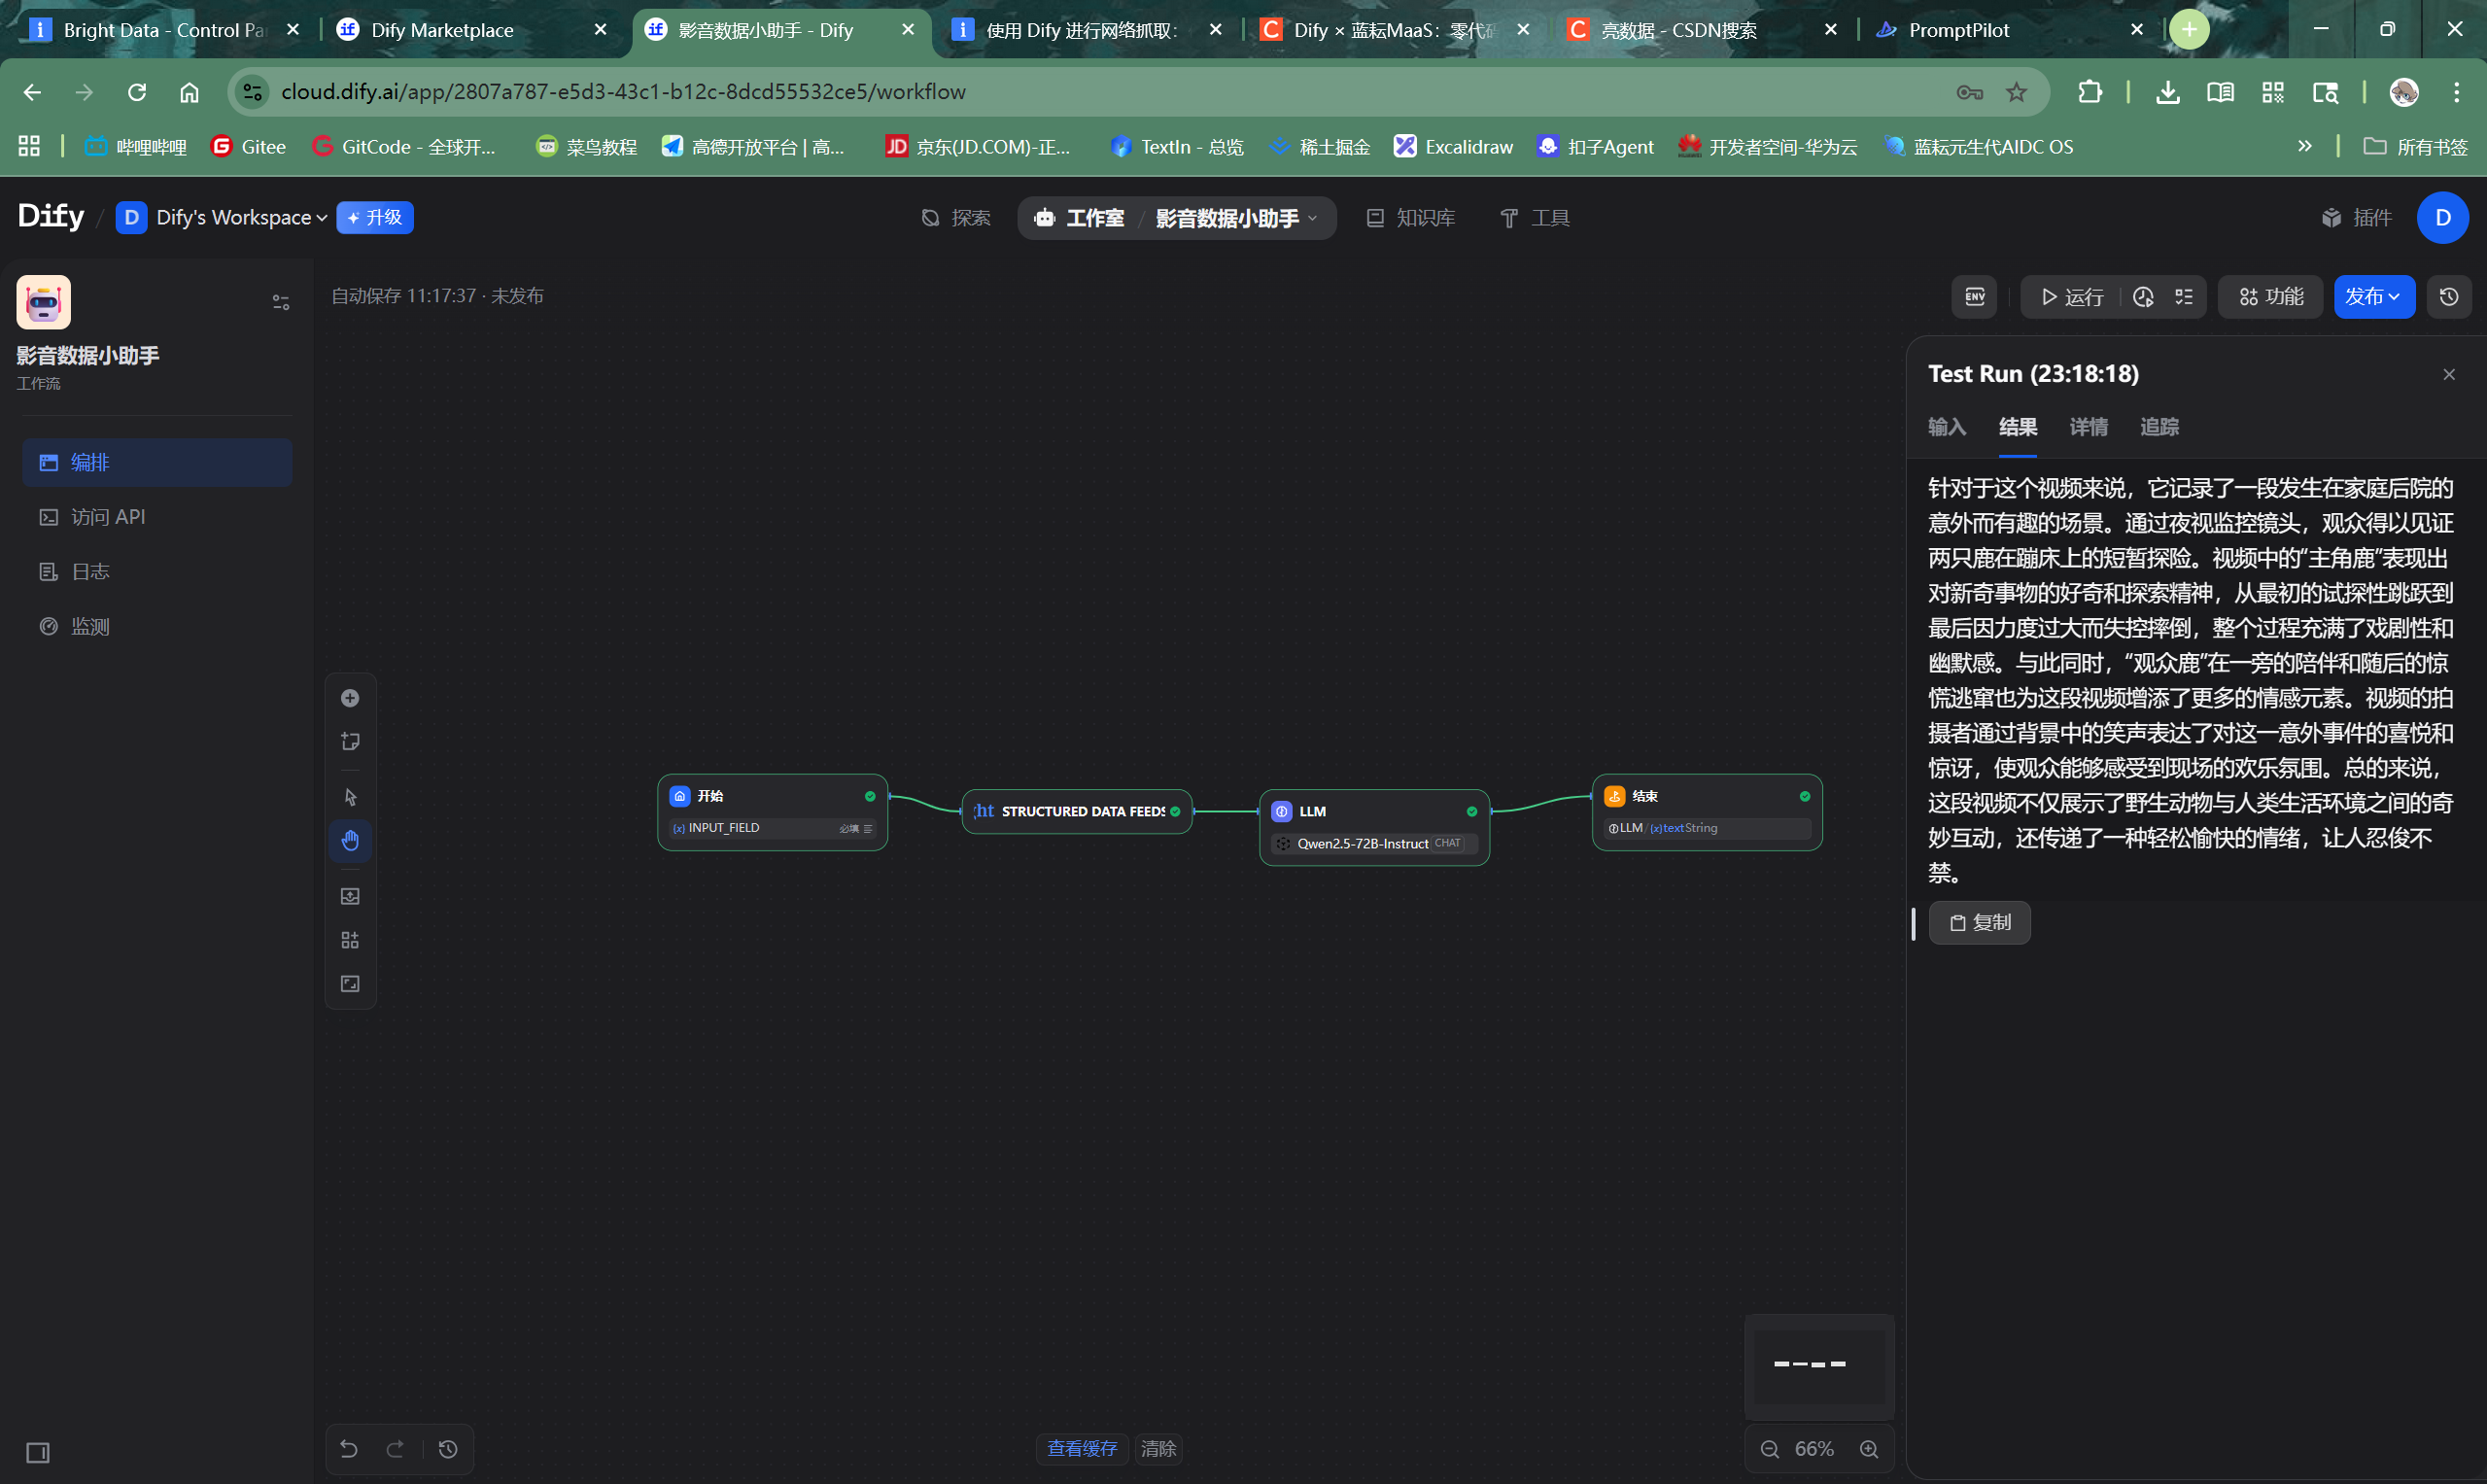Click the add node plus icon
2487x1484 pixels.
350,698
